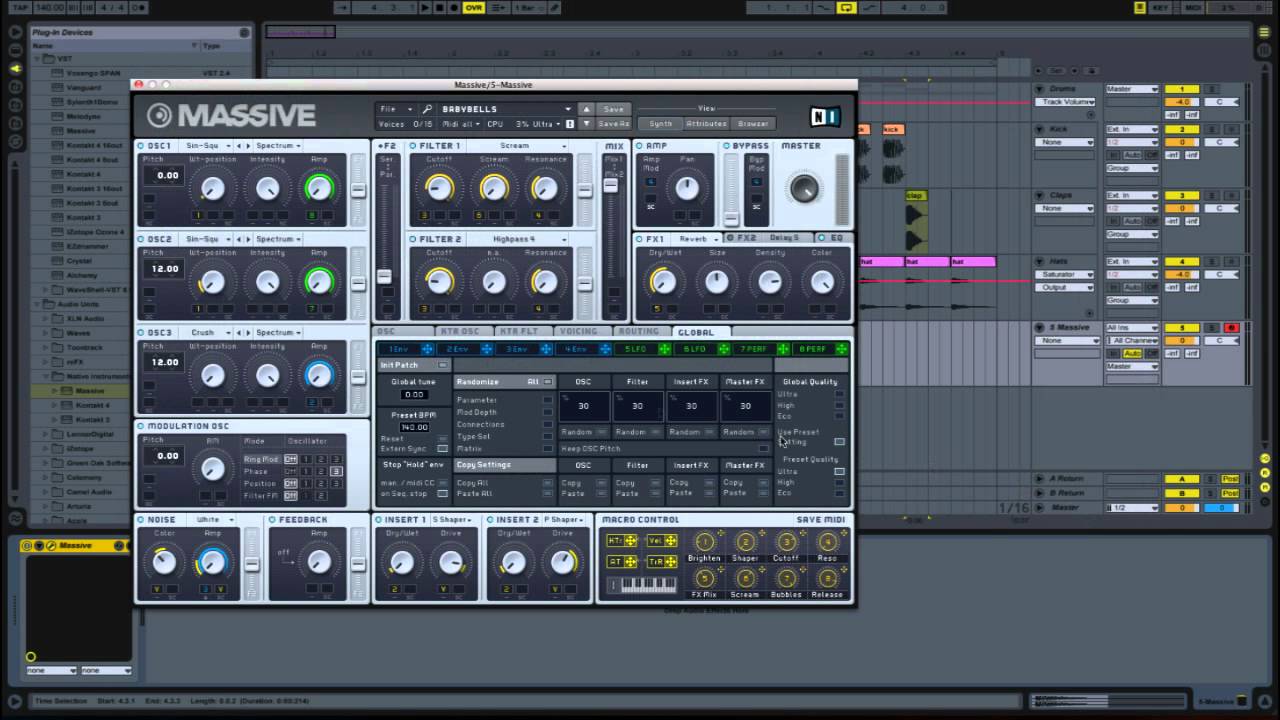Click the 6 LFO green drag handle icon
Screen dimensions: 1280x720
point(723,349)
